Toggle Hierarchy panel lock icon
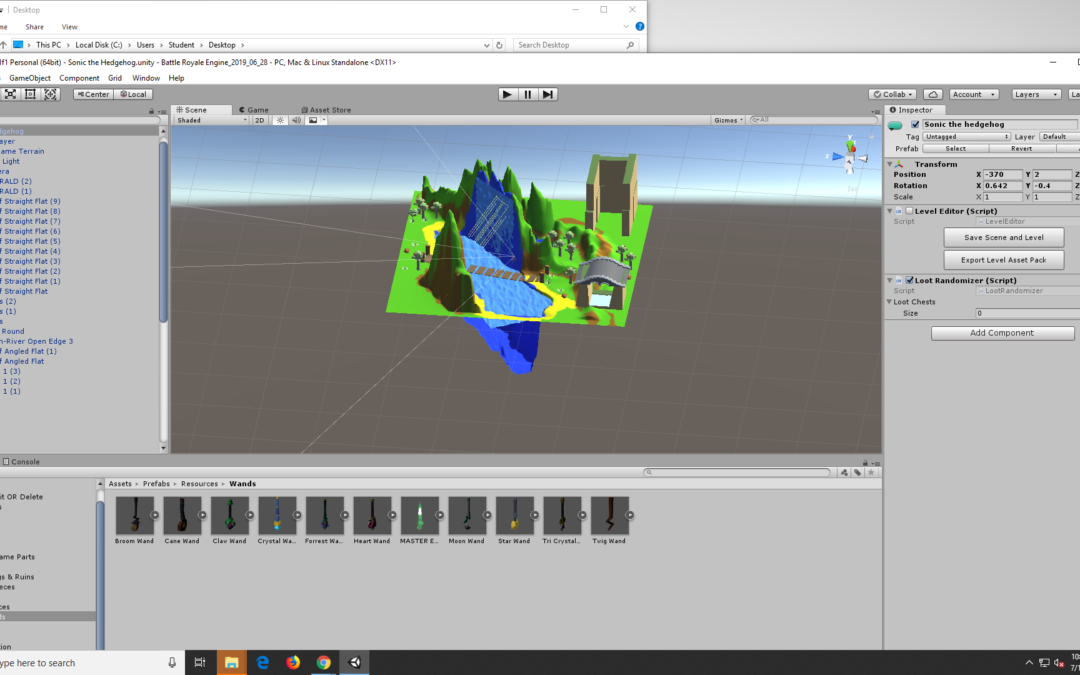 tap(152, 111)
